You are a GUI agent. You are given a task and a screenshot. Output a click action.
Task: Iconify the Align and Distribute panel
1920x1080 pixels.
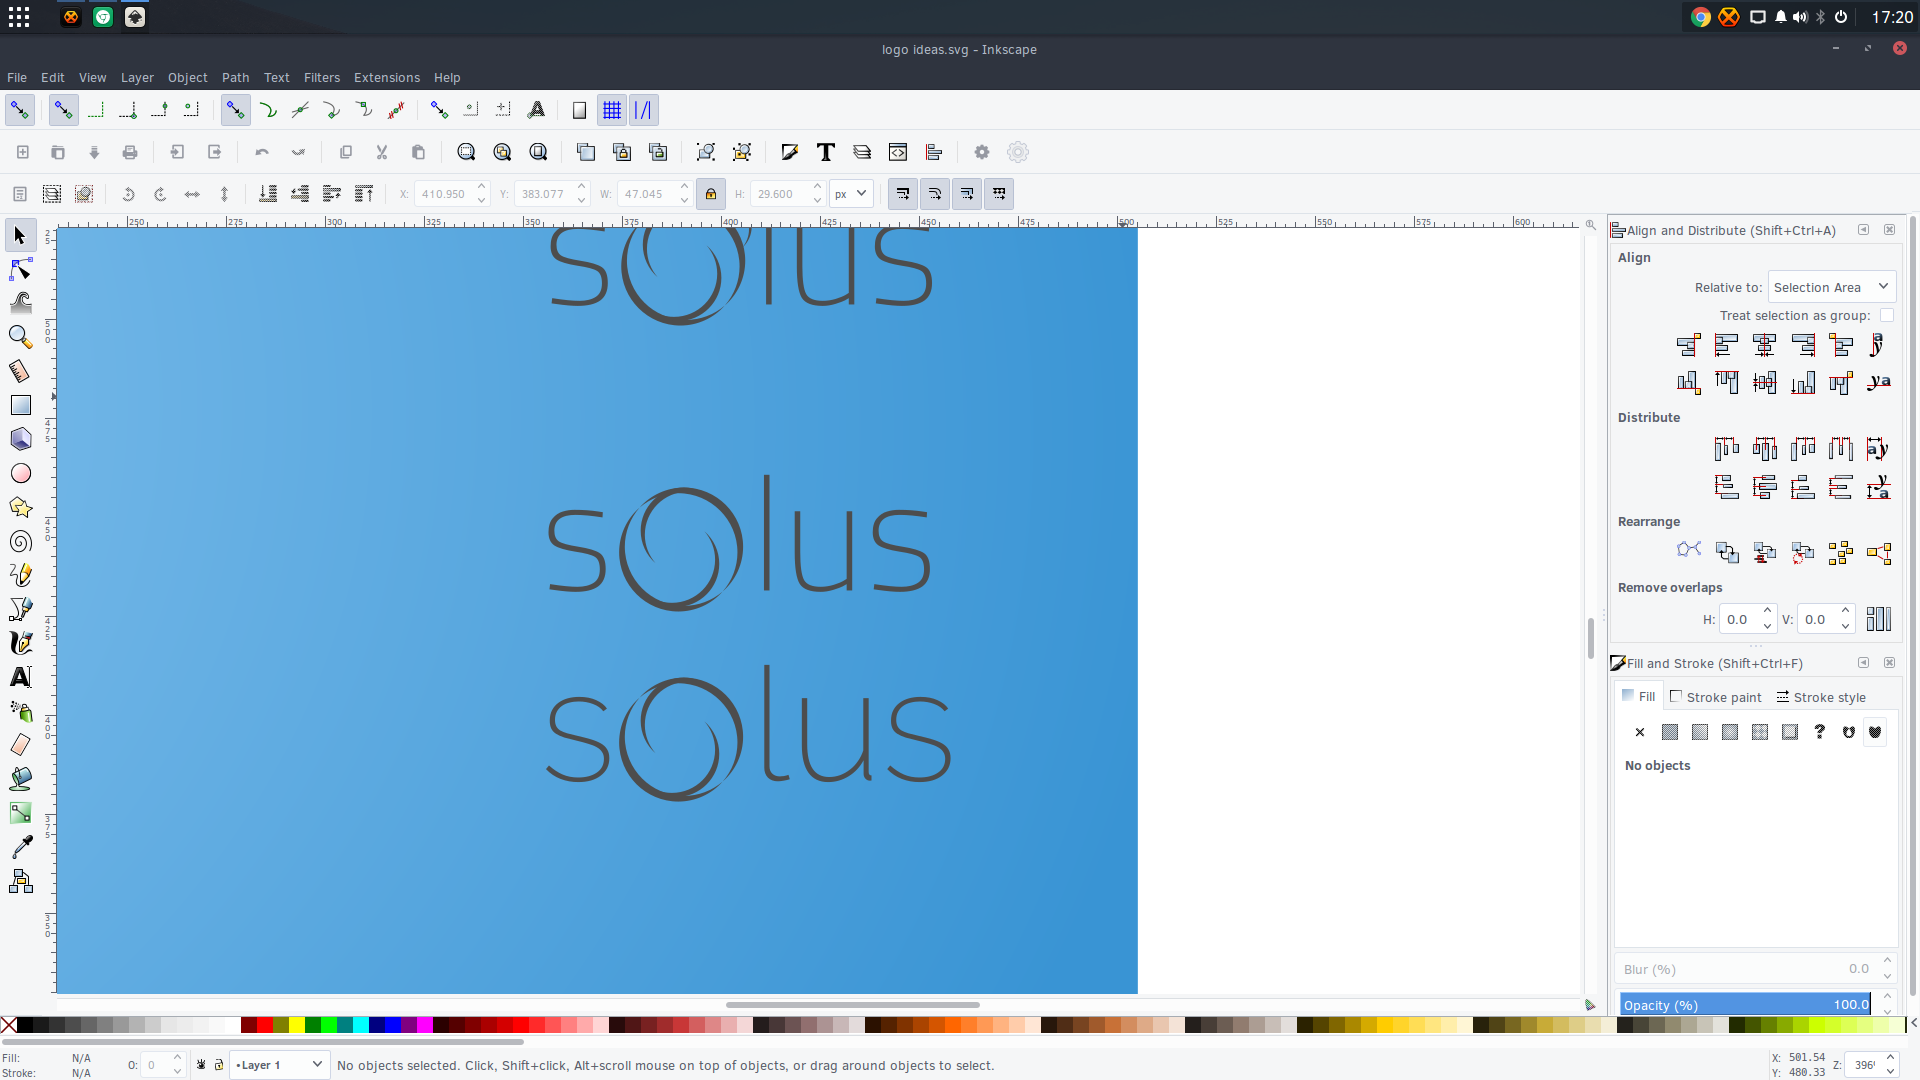(x=1863, y=230)
